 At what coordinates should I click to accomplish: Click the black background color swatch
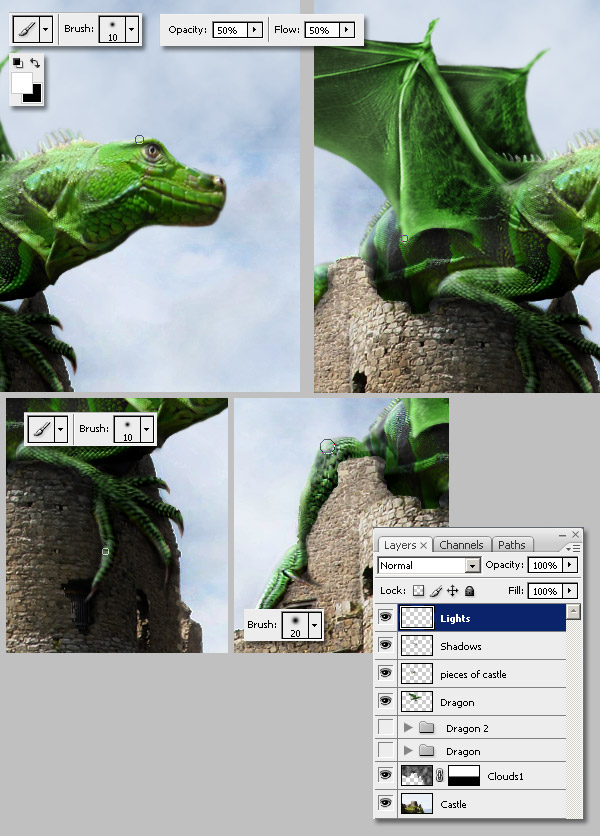point(34,95)
